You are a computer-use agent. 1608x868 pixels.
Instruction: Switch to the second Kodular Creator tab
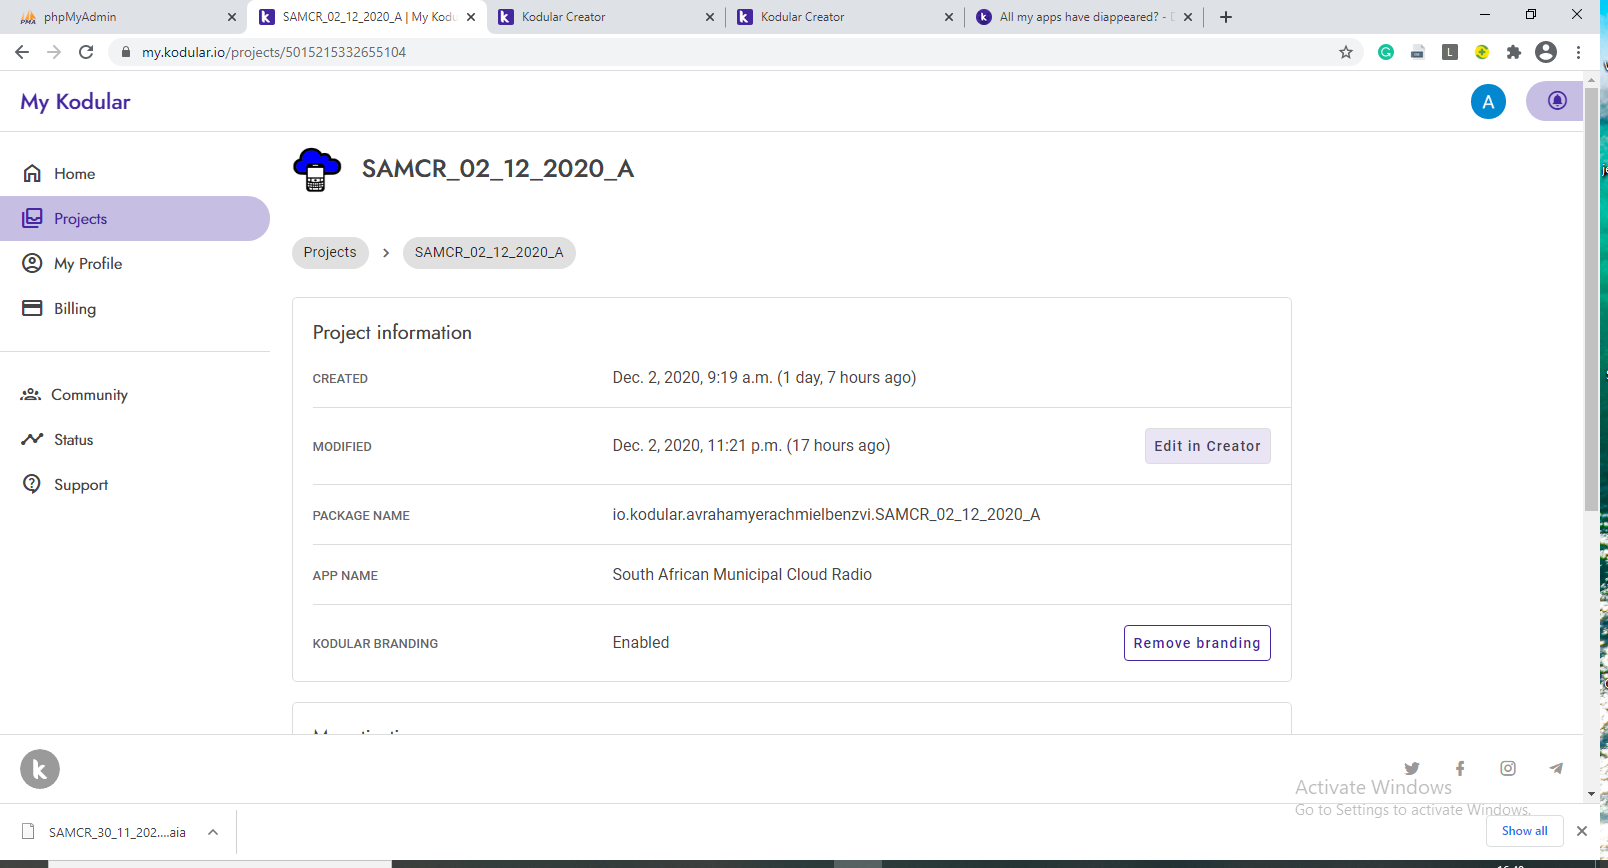pos(844,17)
